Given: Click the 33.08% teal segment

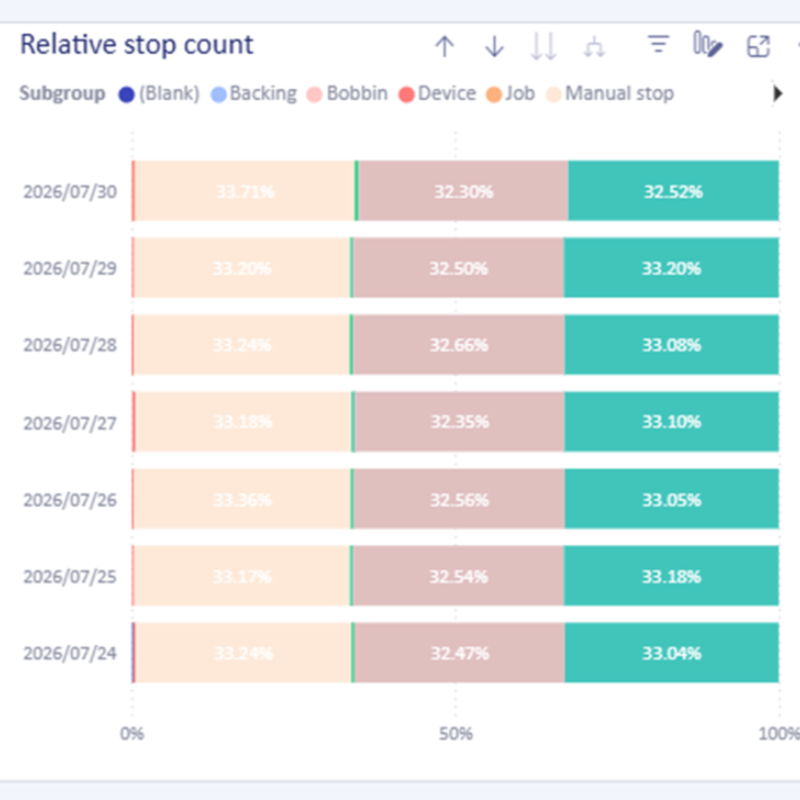Looking at the screenshot, I should [x=671, y=344].
